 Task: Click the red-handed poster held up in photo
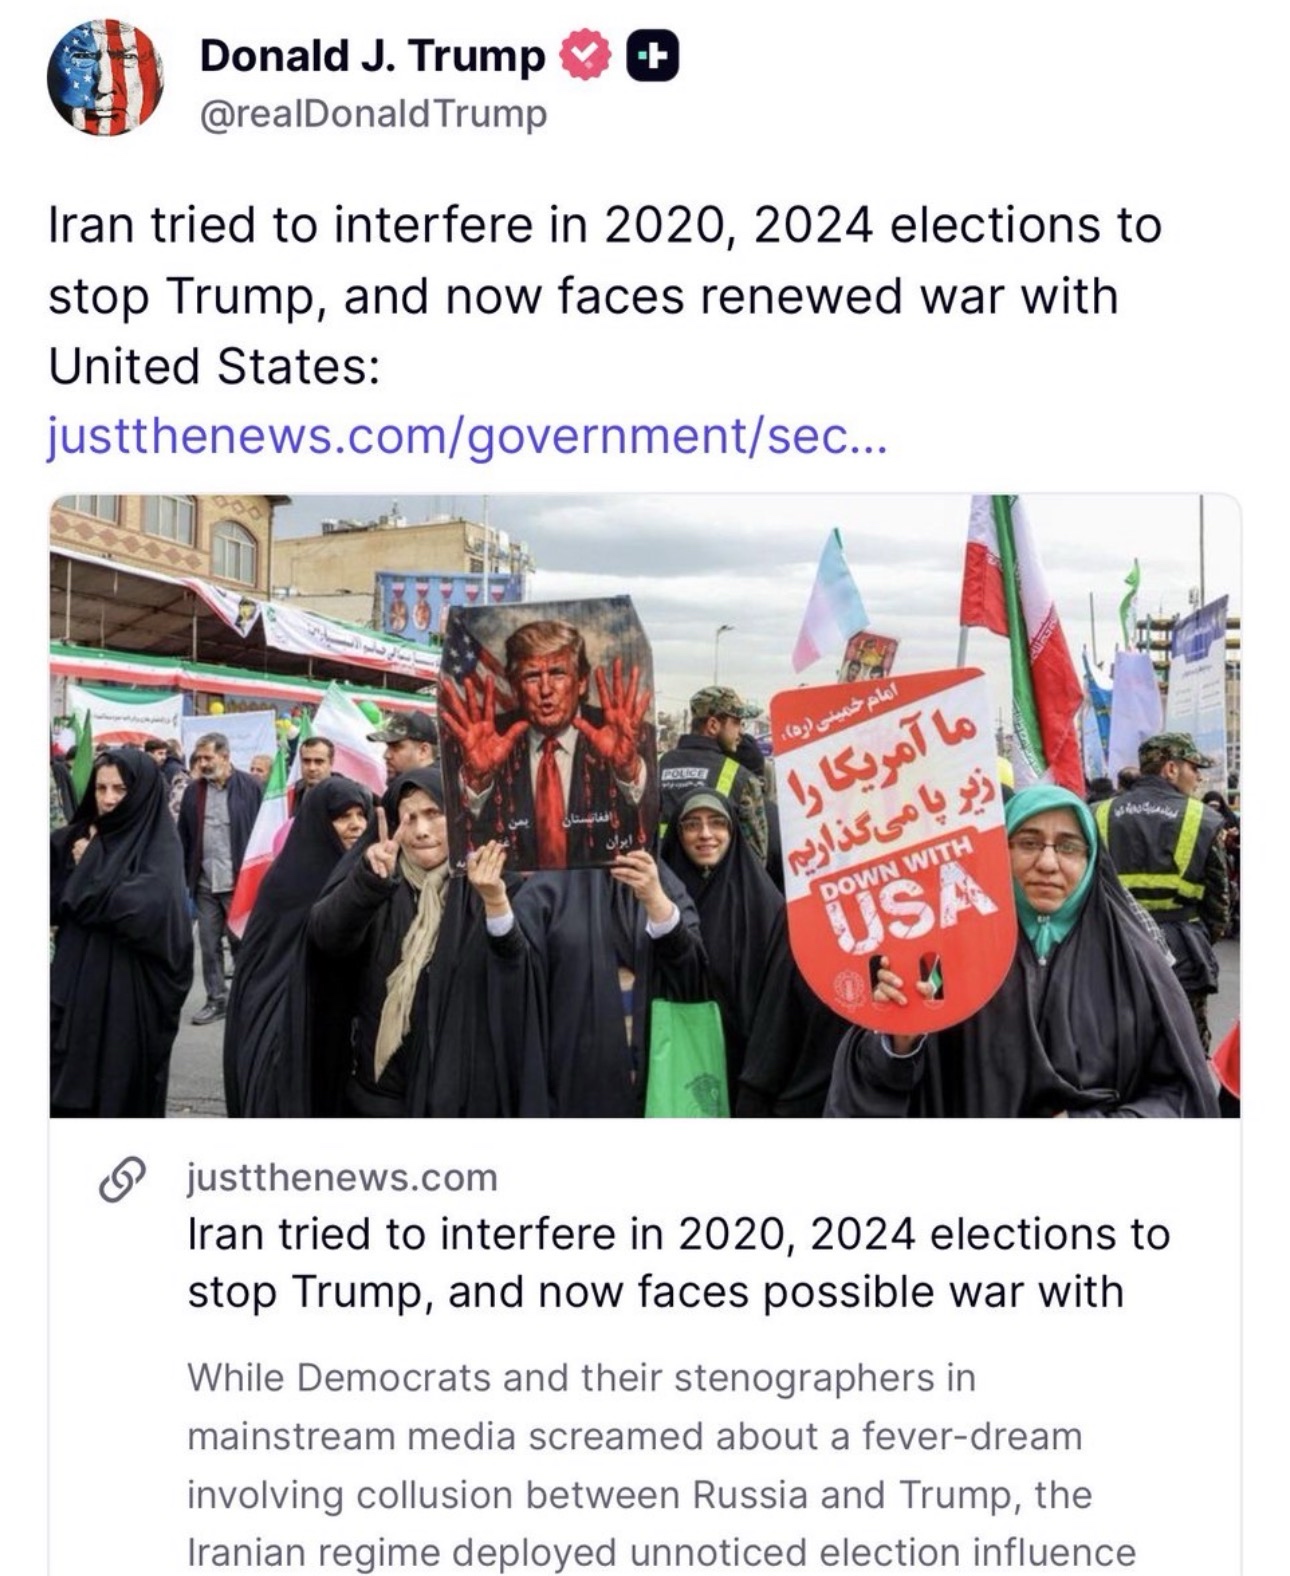pyautogui.click(x=548, y=734)
